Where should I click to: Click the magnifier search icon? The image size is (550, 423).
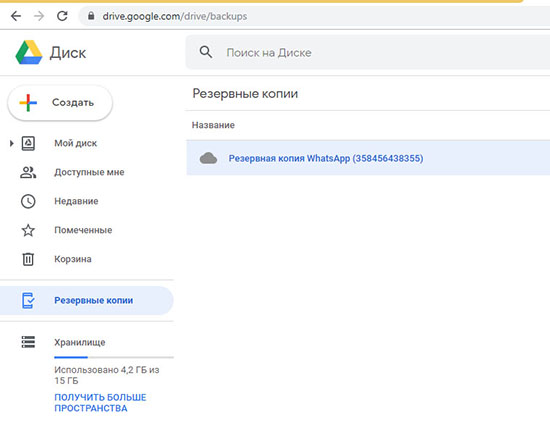[x=206, y=52]
